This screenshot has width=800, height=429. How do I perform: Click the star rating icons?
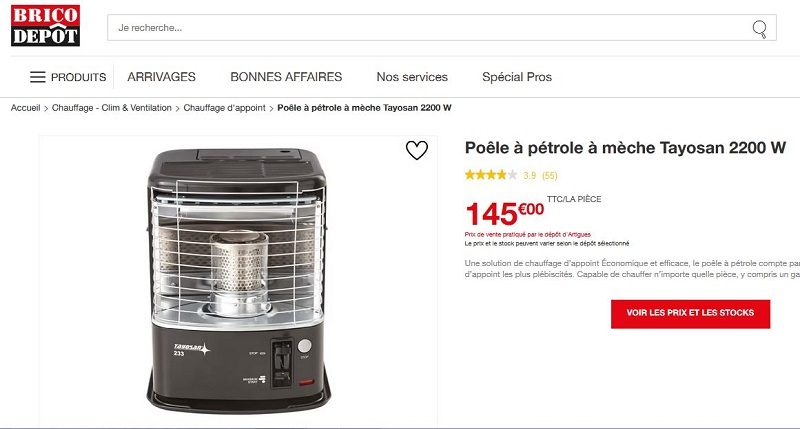coord(491,175)
